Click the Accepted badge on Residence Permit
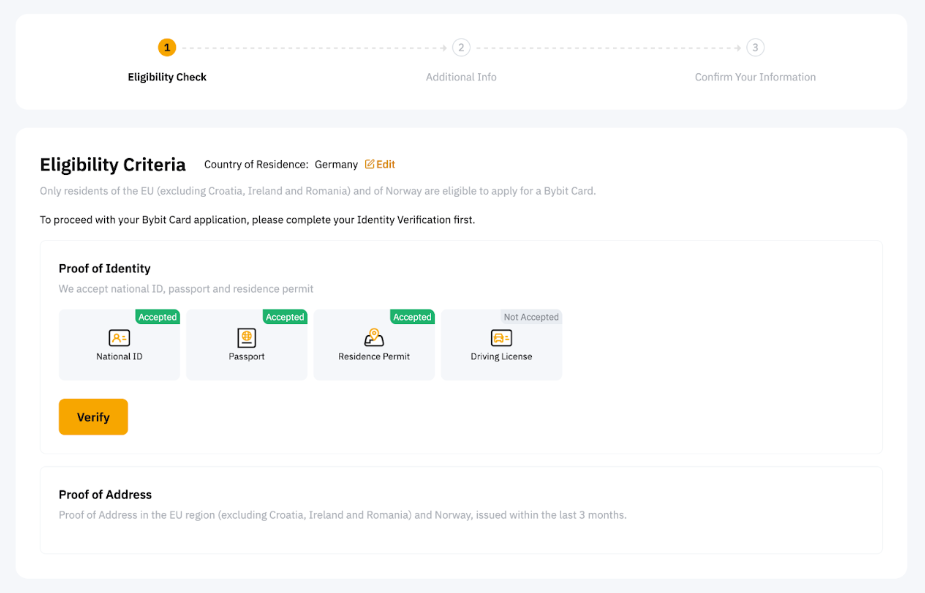This screenshot has height=593, width=925. 412,317
